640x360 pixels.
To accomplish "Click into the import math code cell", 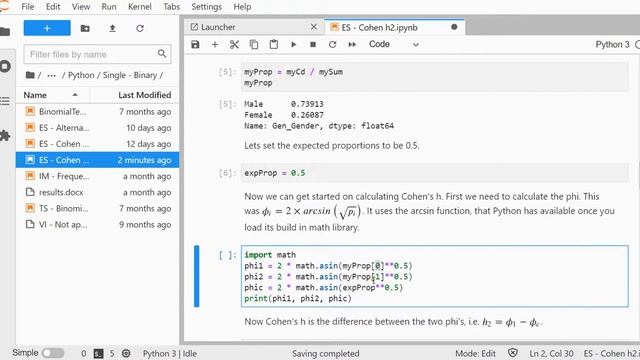I will [435, 276].
